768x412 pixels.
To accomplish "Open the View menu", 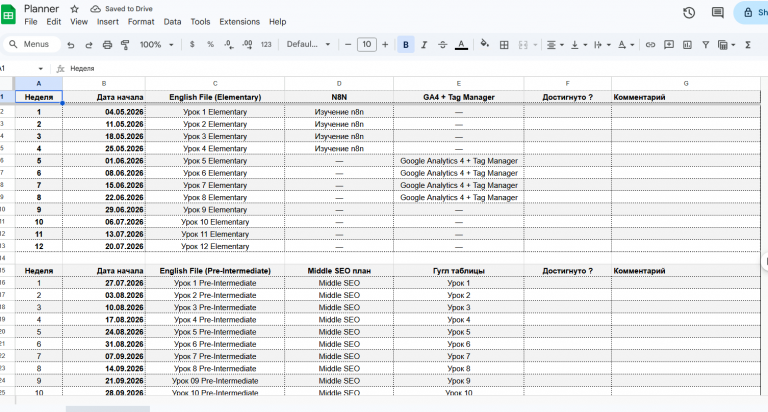I will (79, 22).
